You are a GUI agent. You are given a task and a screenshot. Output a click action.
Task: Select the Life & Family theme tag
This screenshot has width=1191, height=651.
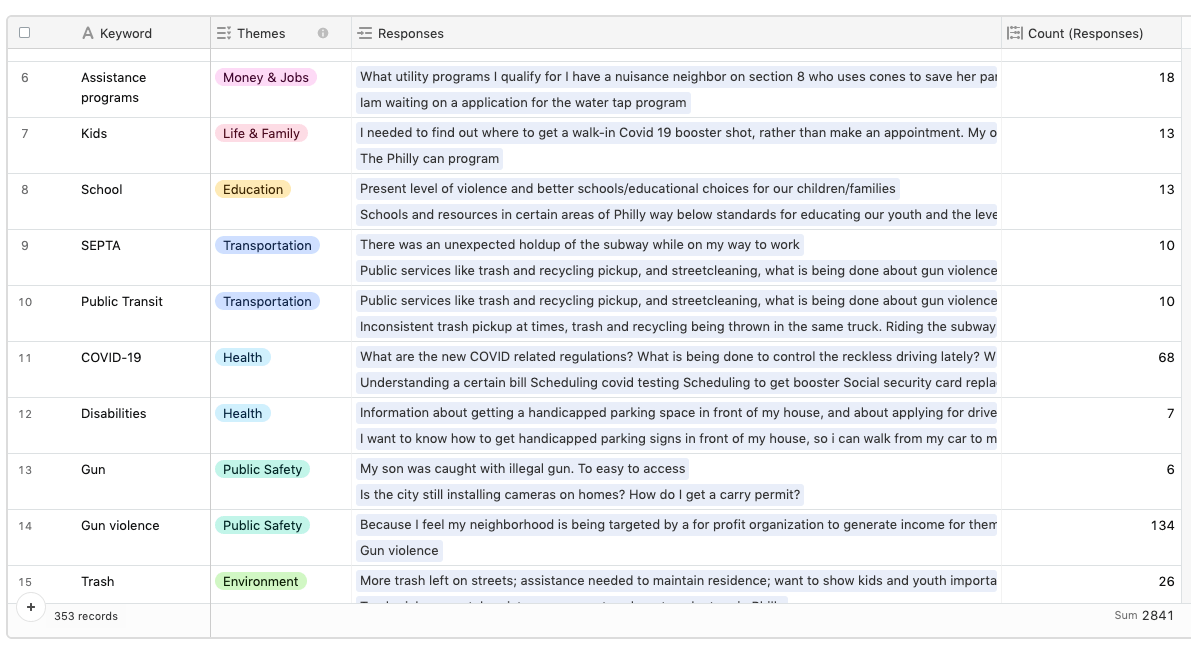(261, 134)
